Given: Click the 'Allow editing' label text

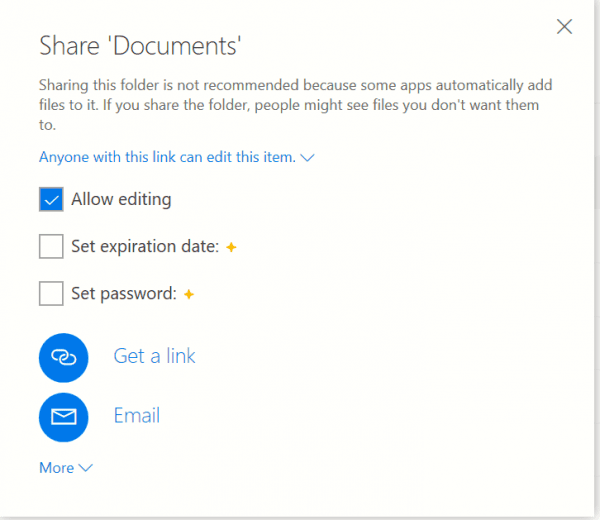Looking at the screenshot, I should tap(121, 200).
